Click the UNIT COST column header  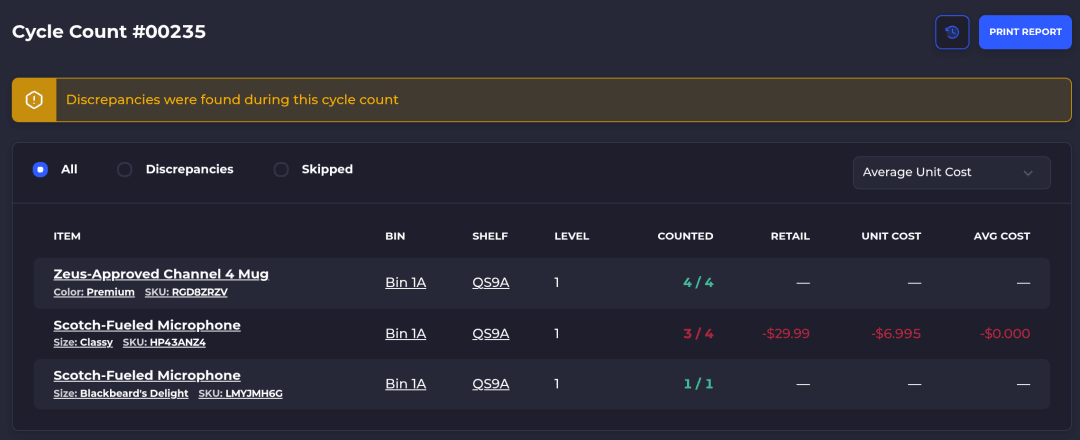point(891,236)
